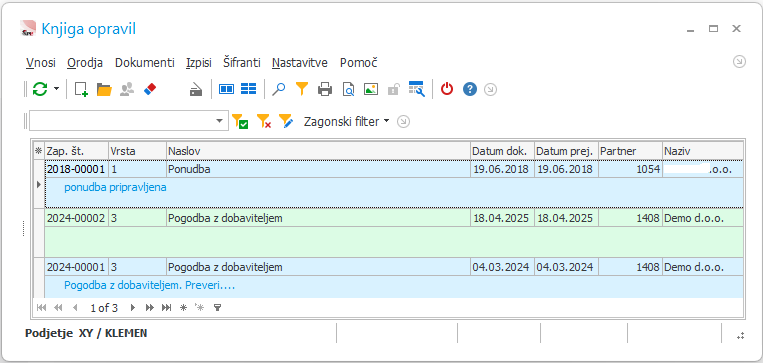Sort by the Zap. št. column header
763x363 pixels.
(x=76, y=151)
